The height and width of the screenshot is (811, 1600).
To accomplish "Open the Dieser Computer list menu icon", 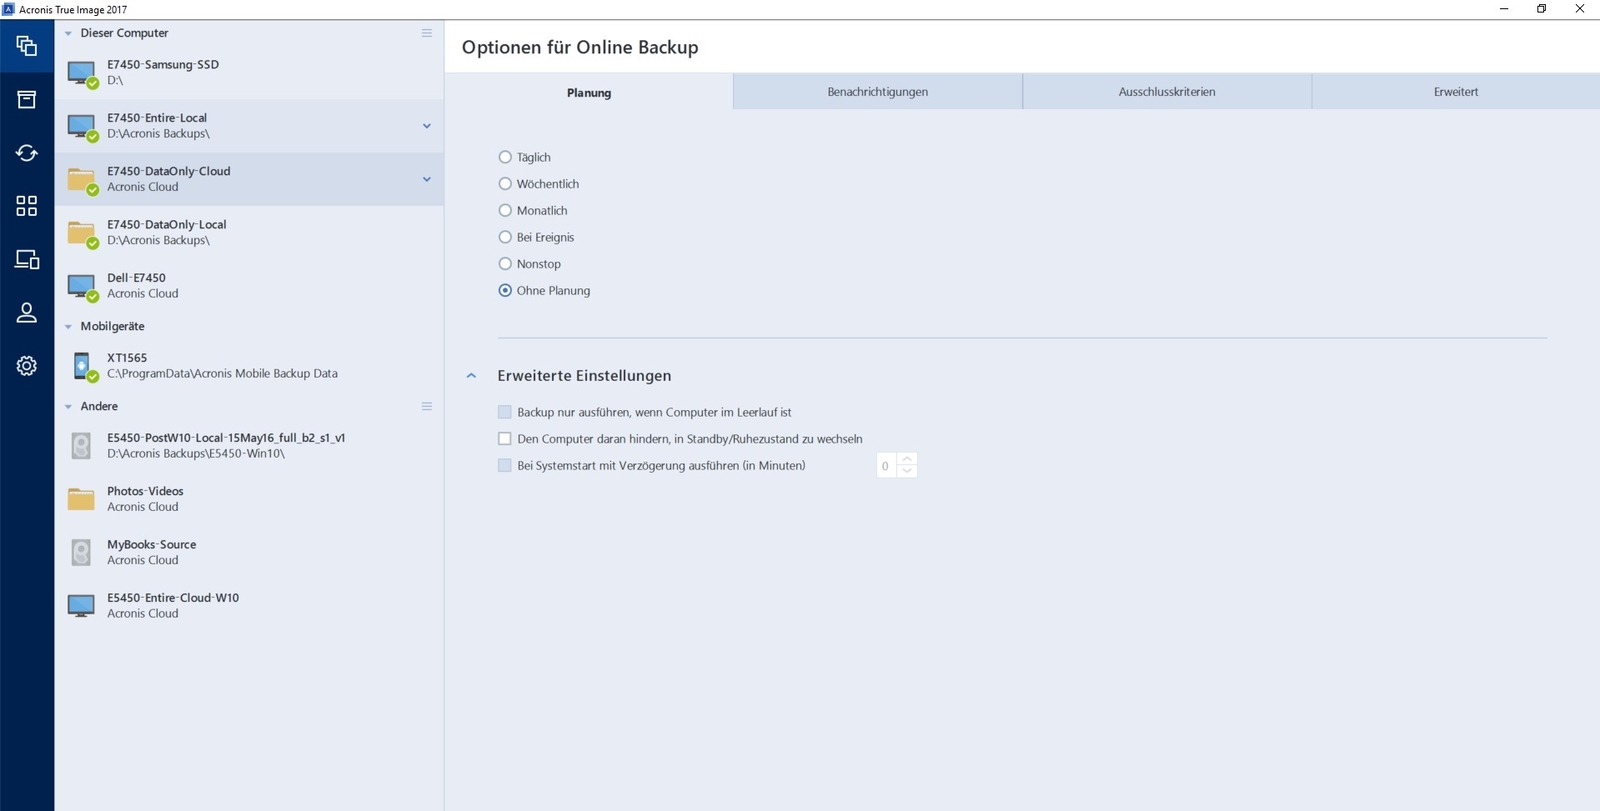I will click(427, 33).
